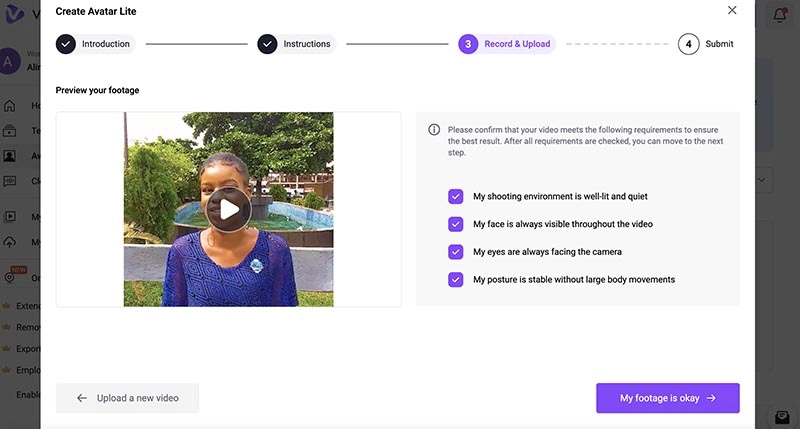
Task: Uncheck 'My shooting environment is well-lit and quiet'
Action: (456, 197)
